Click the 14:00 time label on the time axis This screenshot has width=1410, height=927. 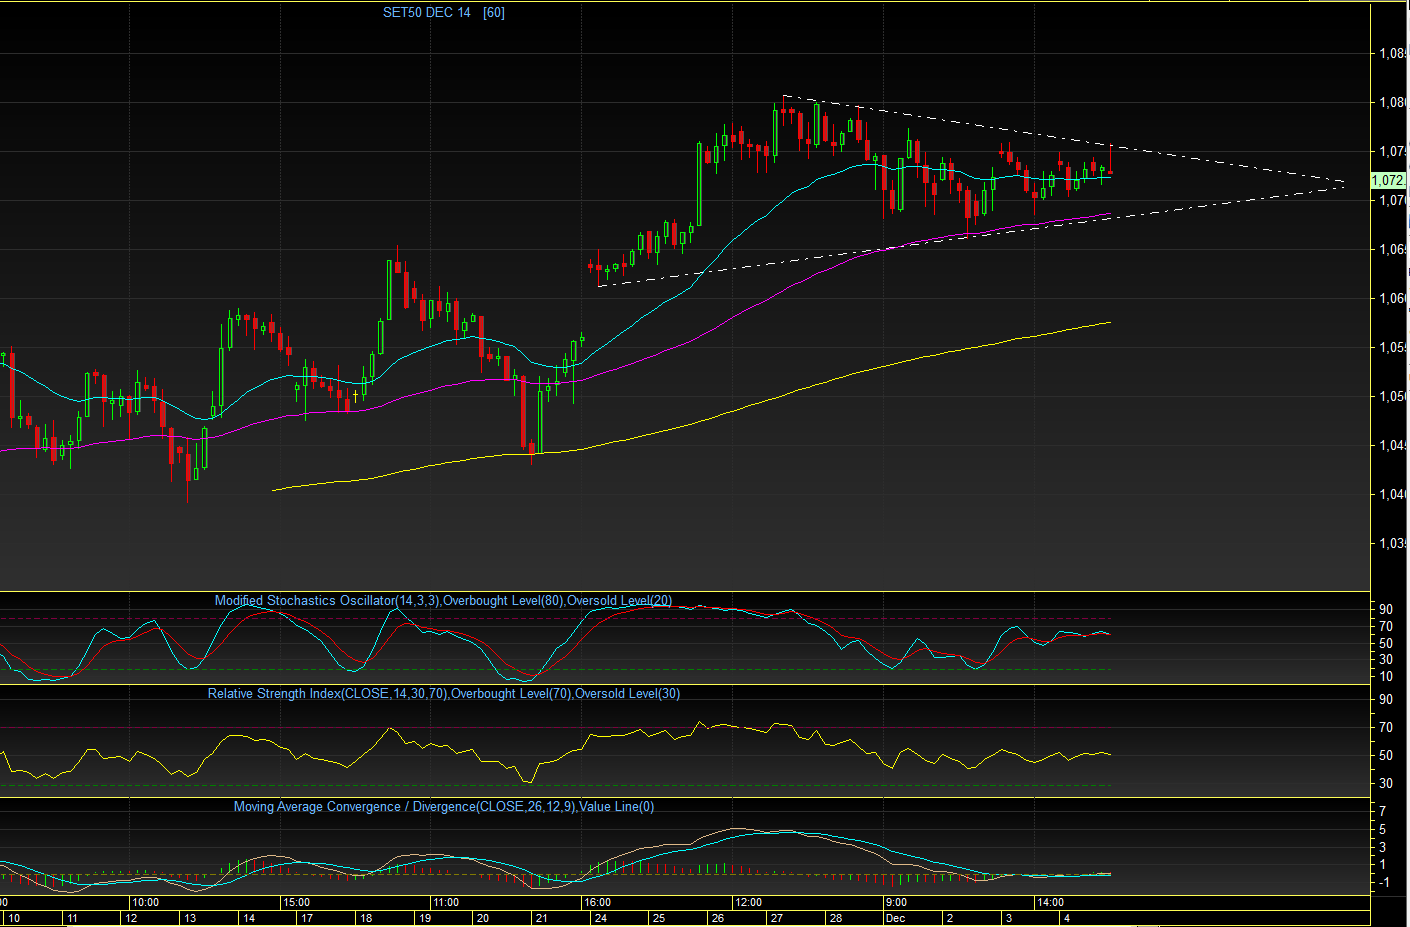pos(1050,902)
